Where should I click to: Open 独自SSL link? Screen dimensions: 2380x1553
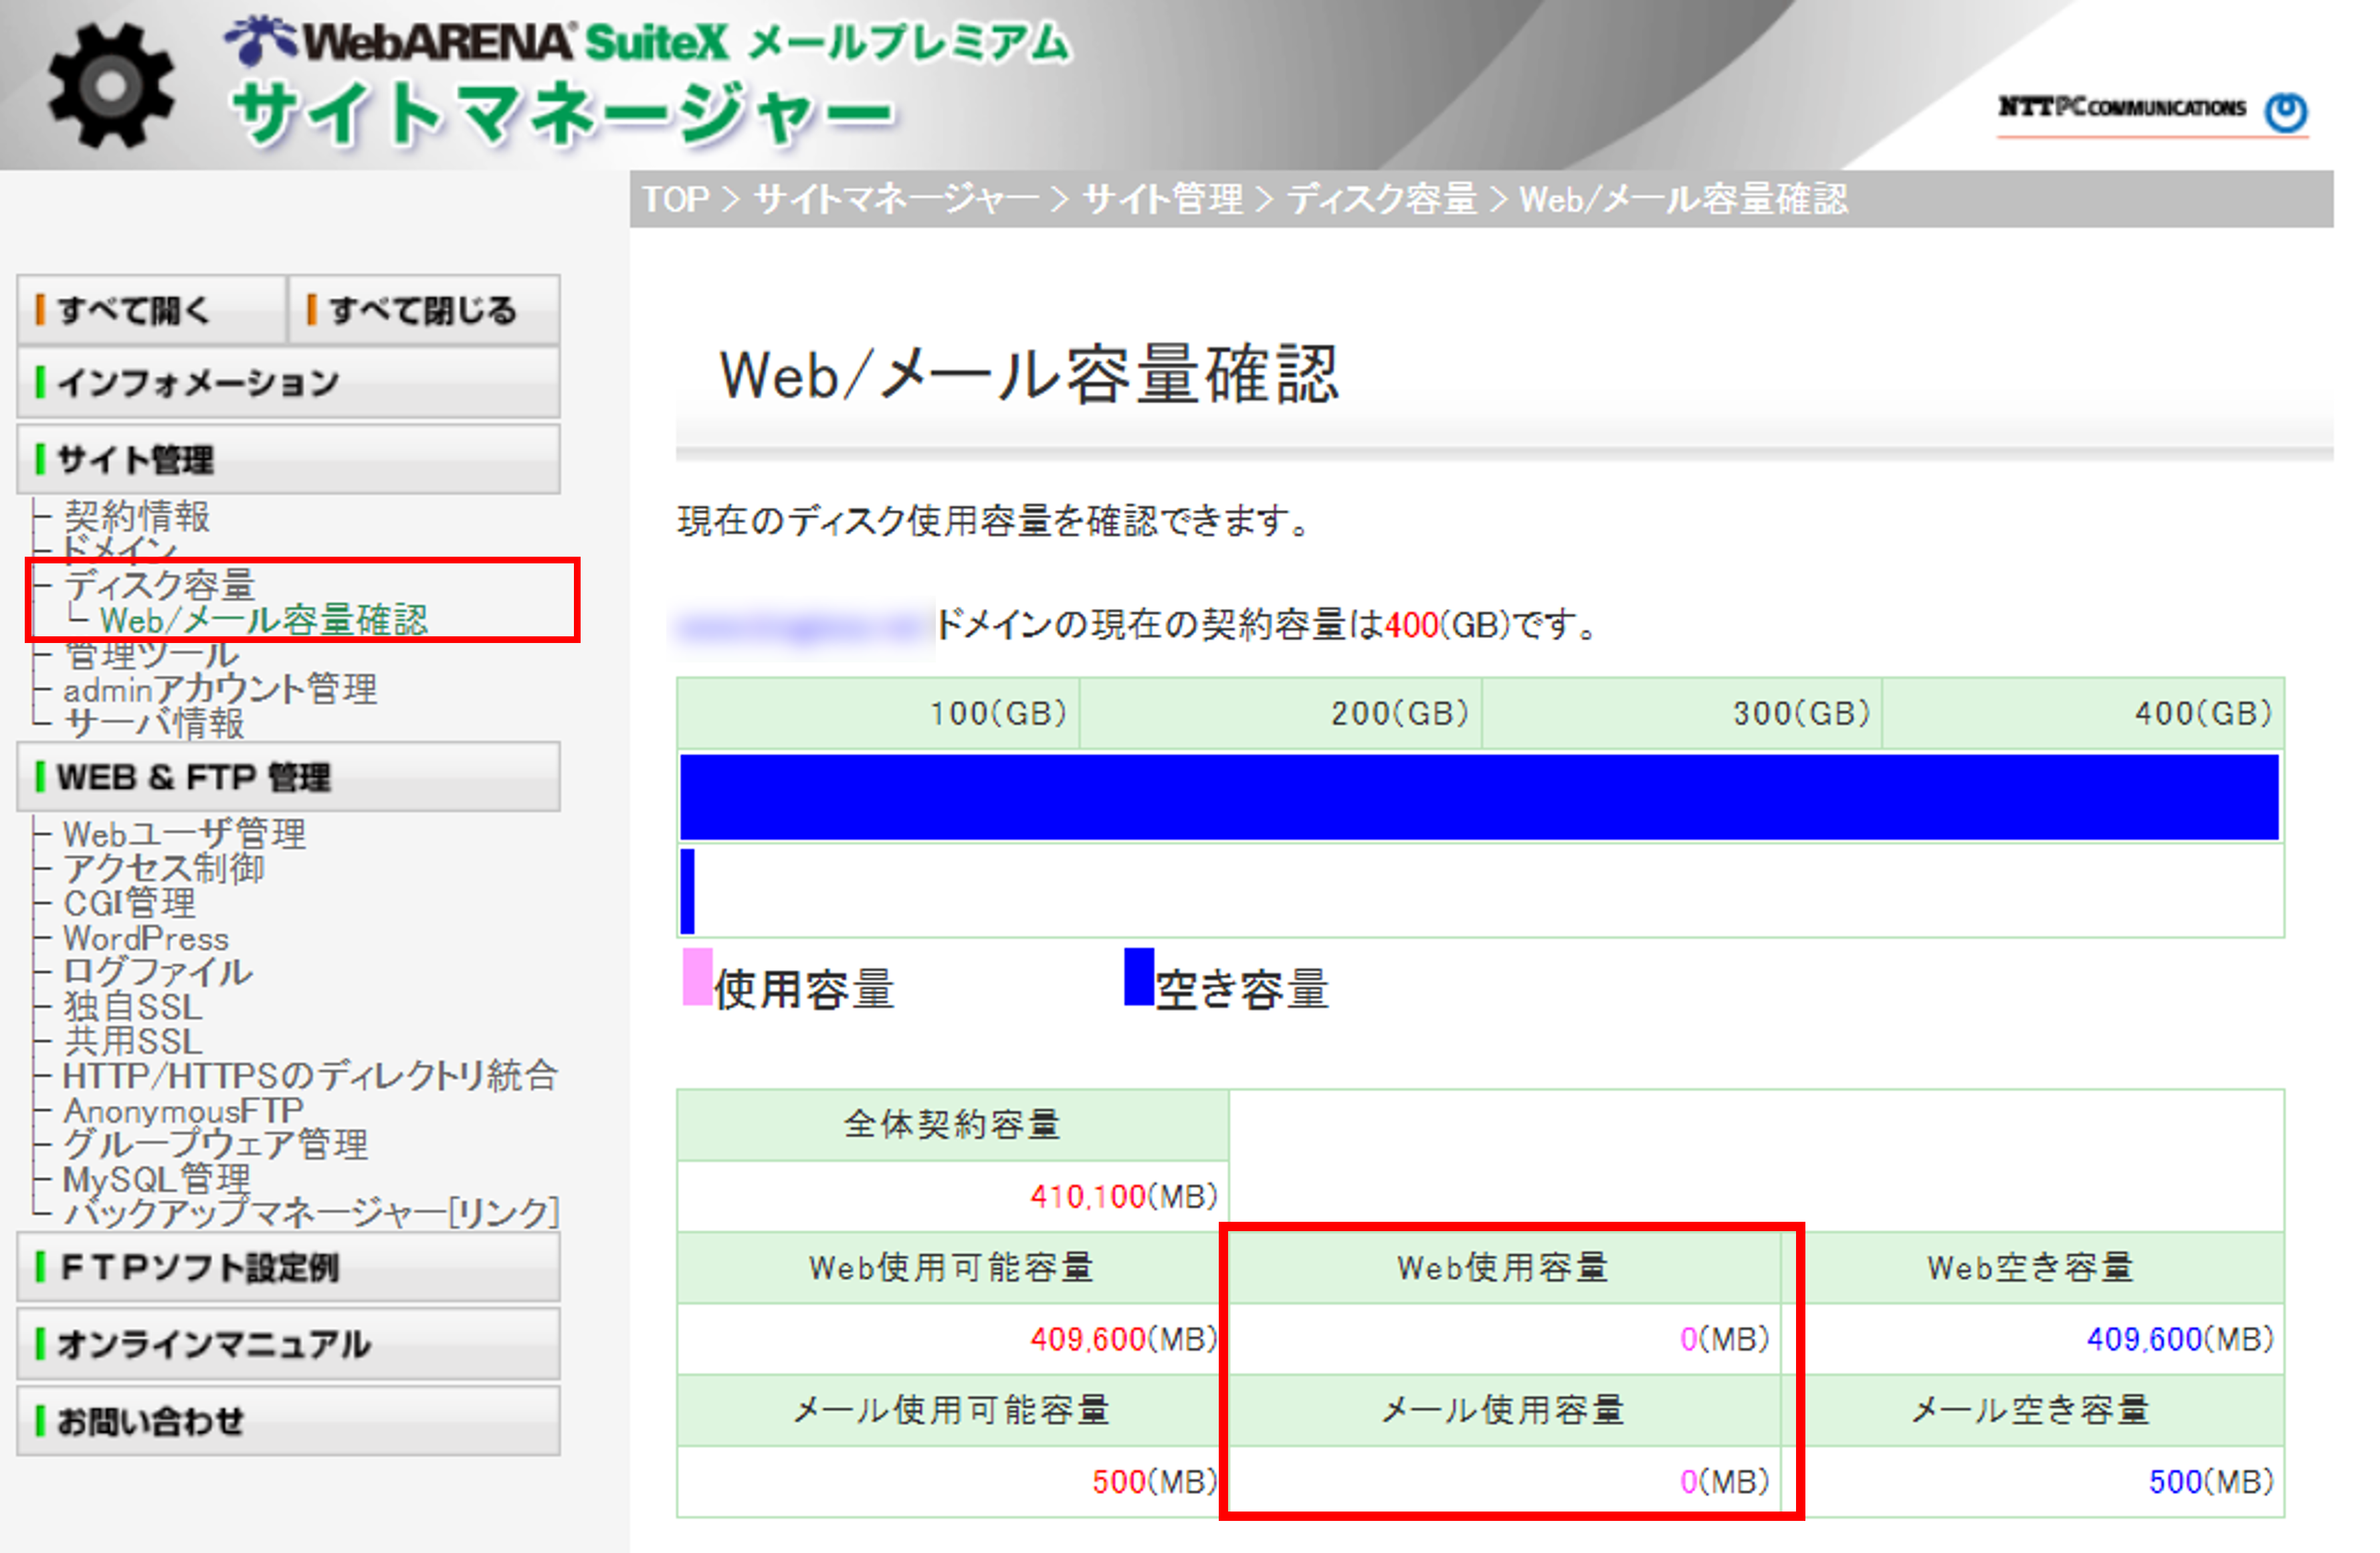pos(133,1006)
